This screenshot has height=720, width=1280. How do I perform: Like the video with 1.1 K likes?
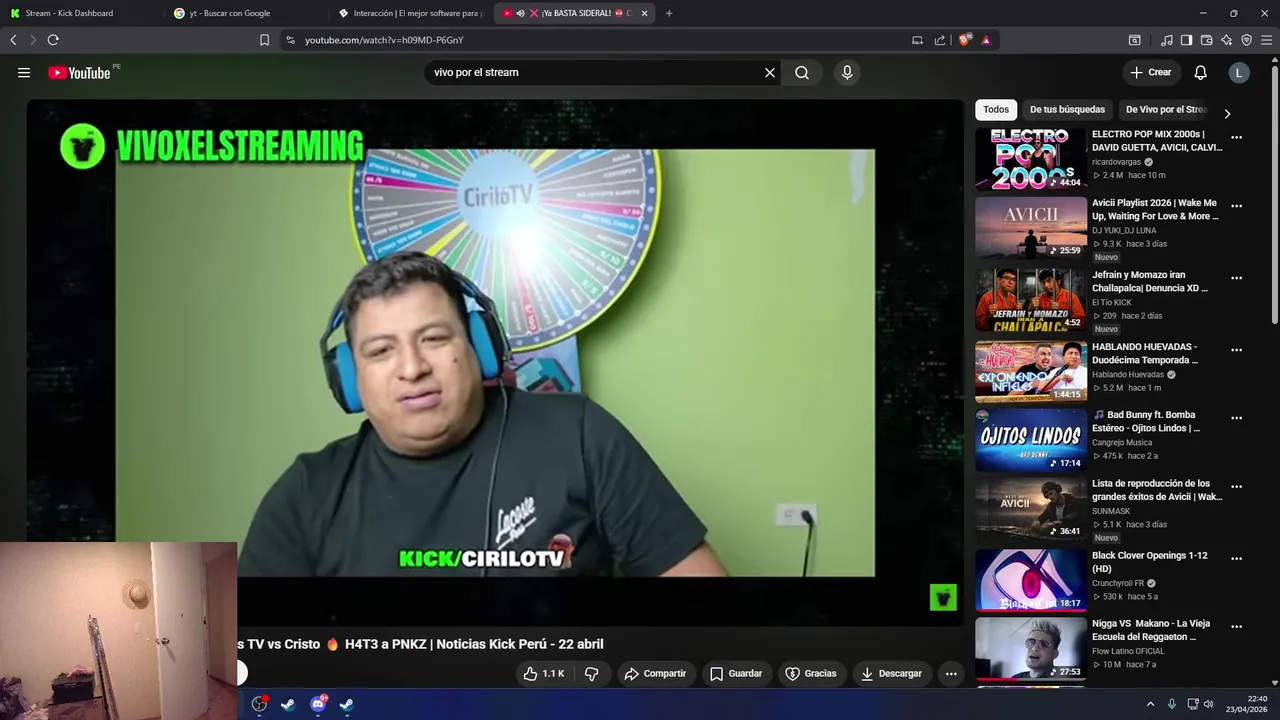[x=544, y=674]
